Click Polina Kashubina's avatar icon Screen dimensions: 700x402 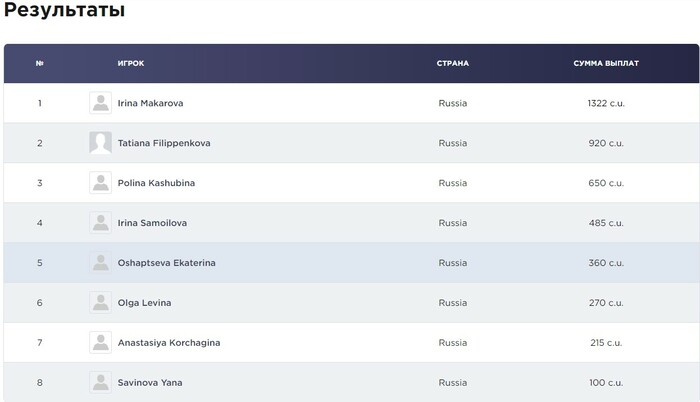click(100, 183)
